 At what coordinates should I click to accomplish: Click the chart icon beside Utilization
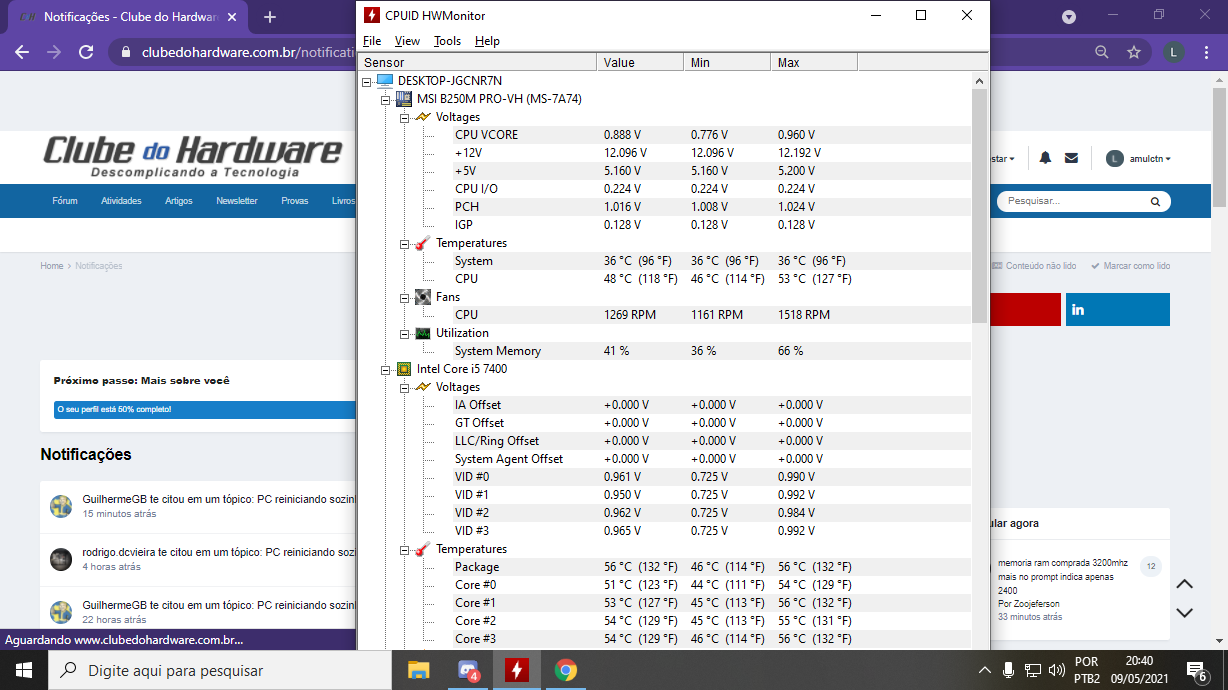423,333
